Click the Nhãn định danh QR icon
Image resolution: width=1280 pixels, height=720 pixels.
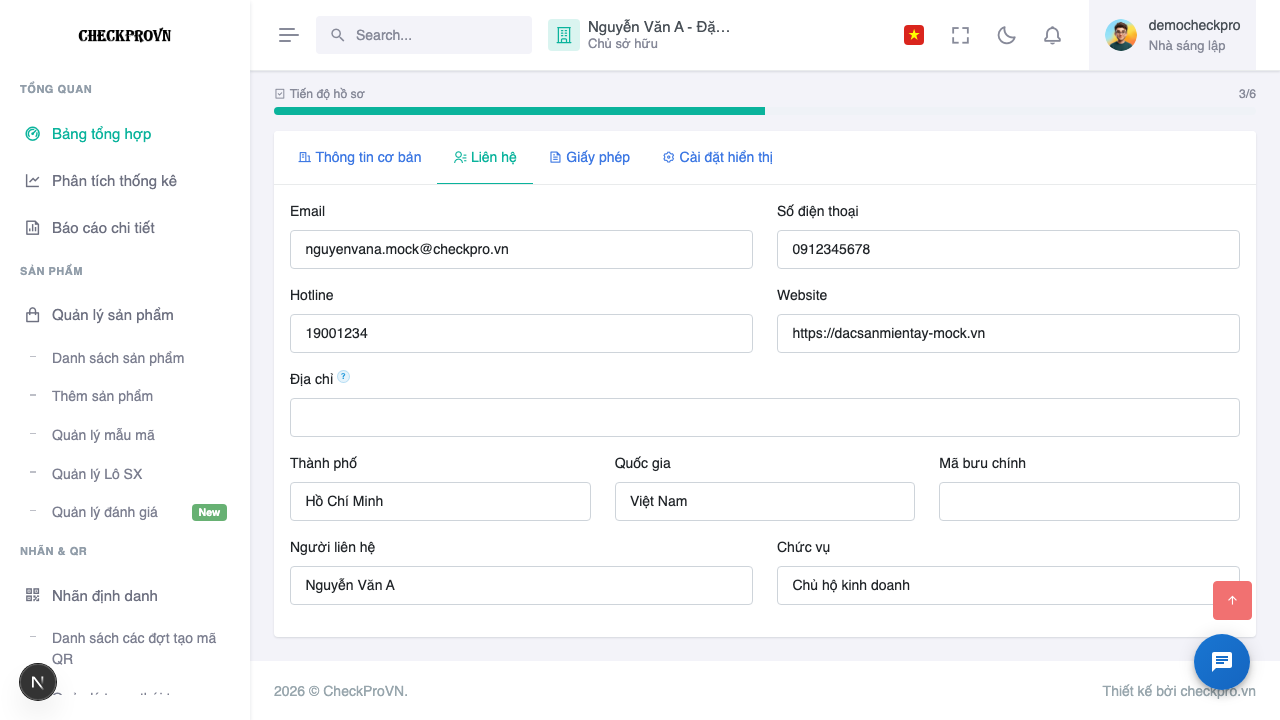tap(33, 596)
